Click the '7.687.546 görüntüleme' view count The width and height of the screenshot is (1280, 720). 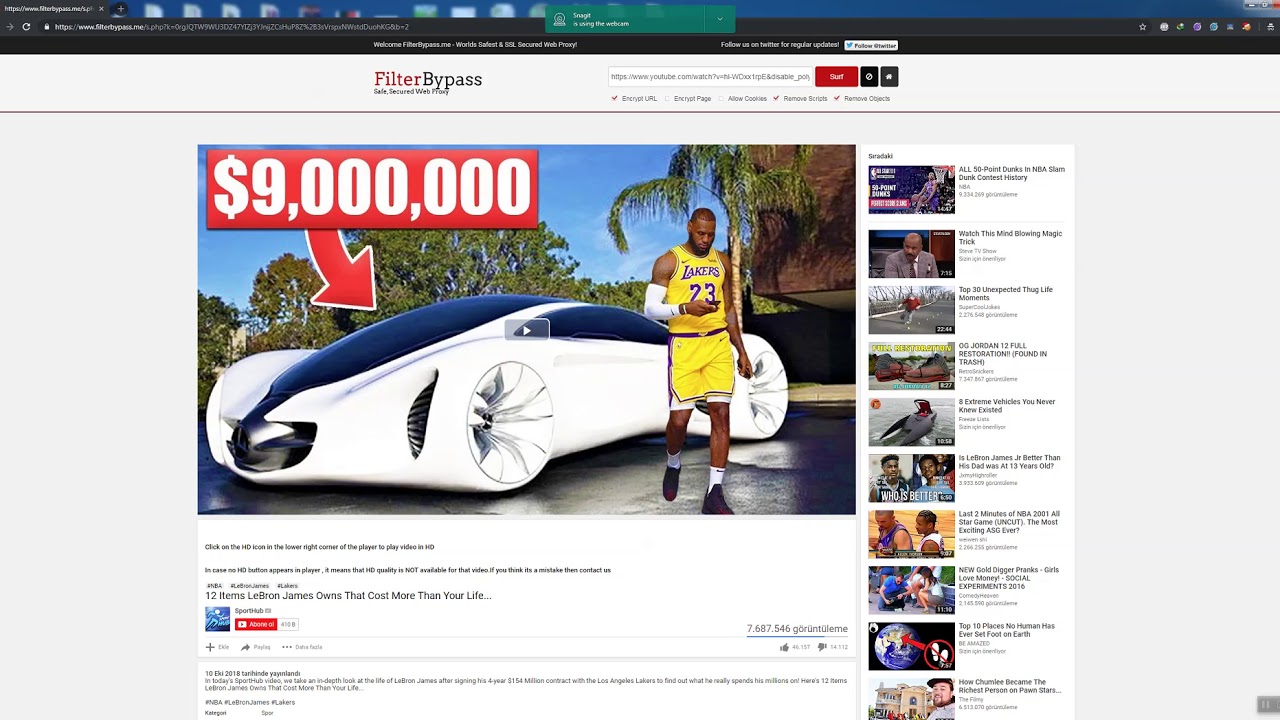[x=797, y=629]
